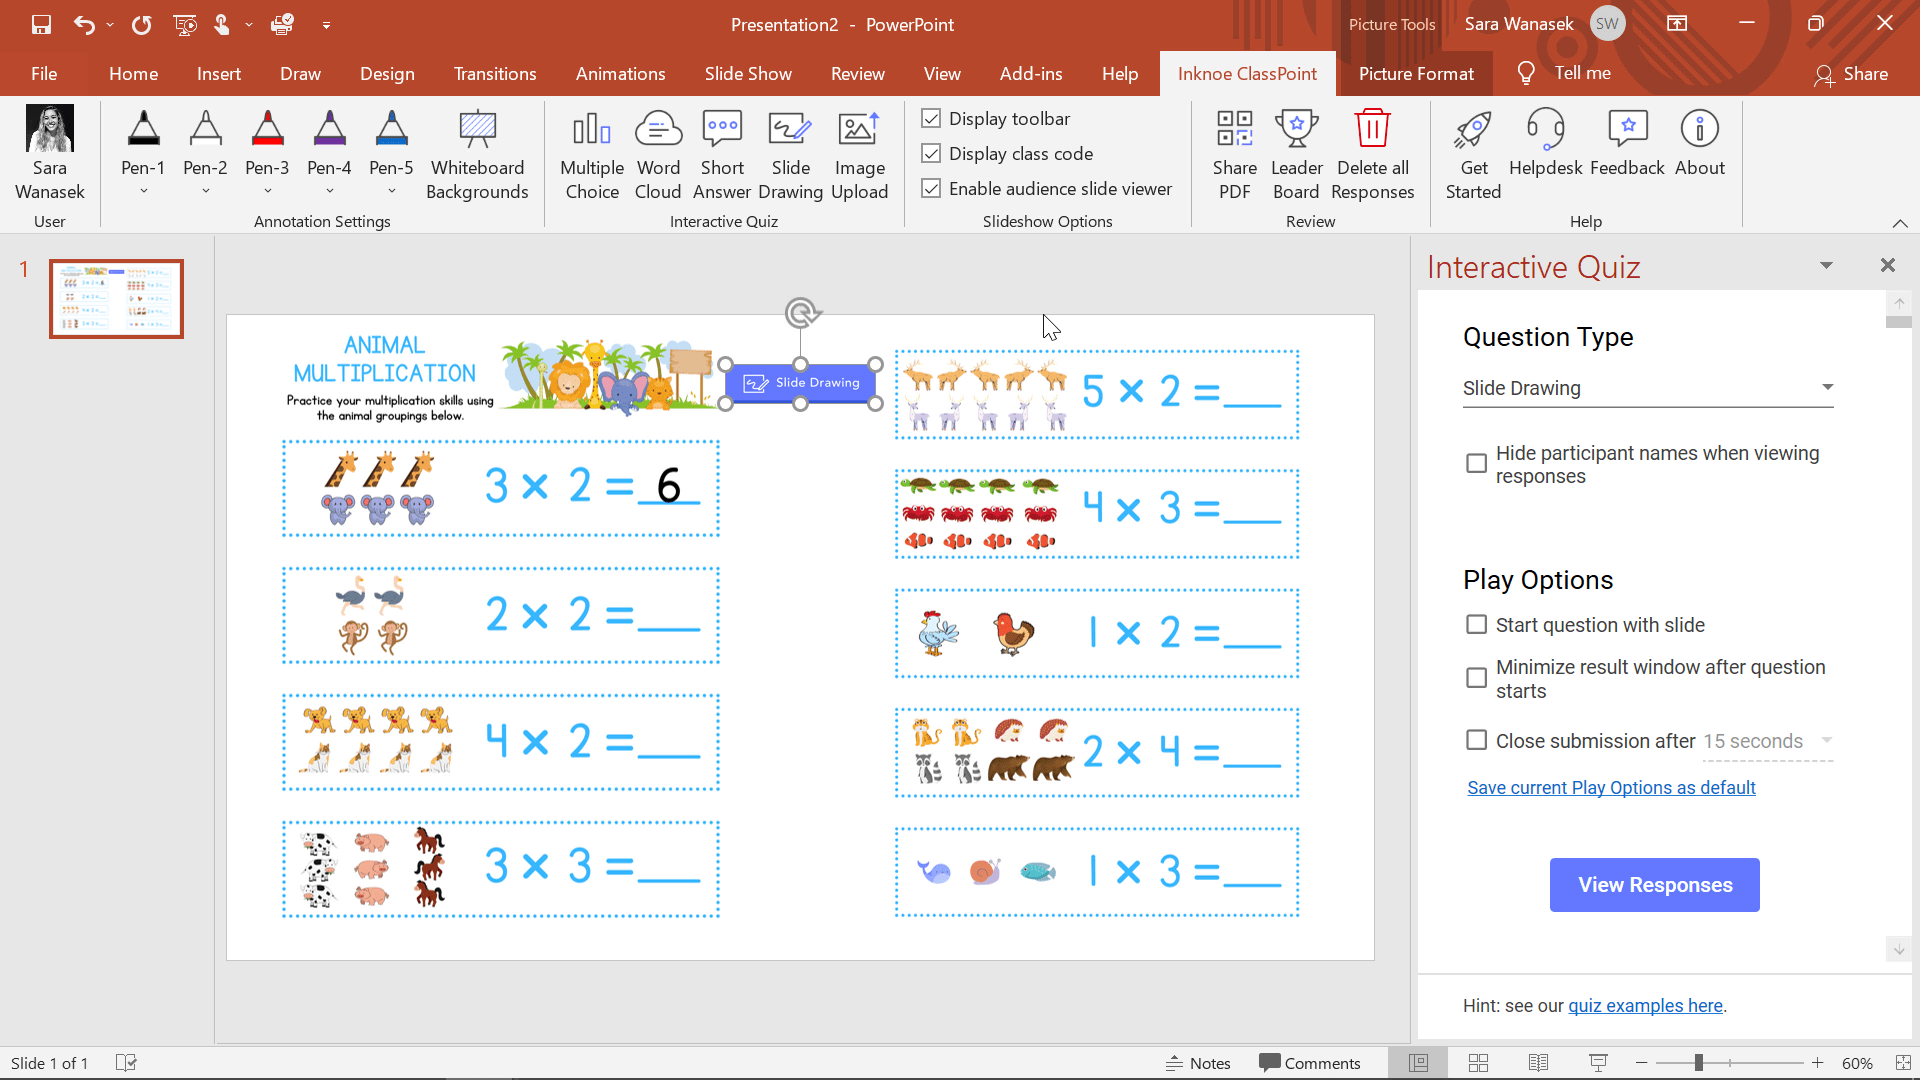1920x1080 pixels.
Task: Open Interactive Quiz pane options arrow
Action: (x=1826, y=266)
